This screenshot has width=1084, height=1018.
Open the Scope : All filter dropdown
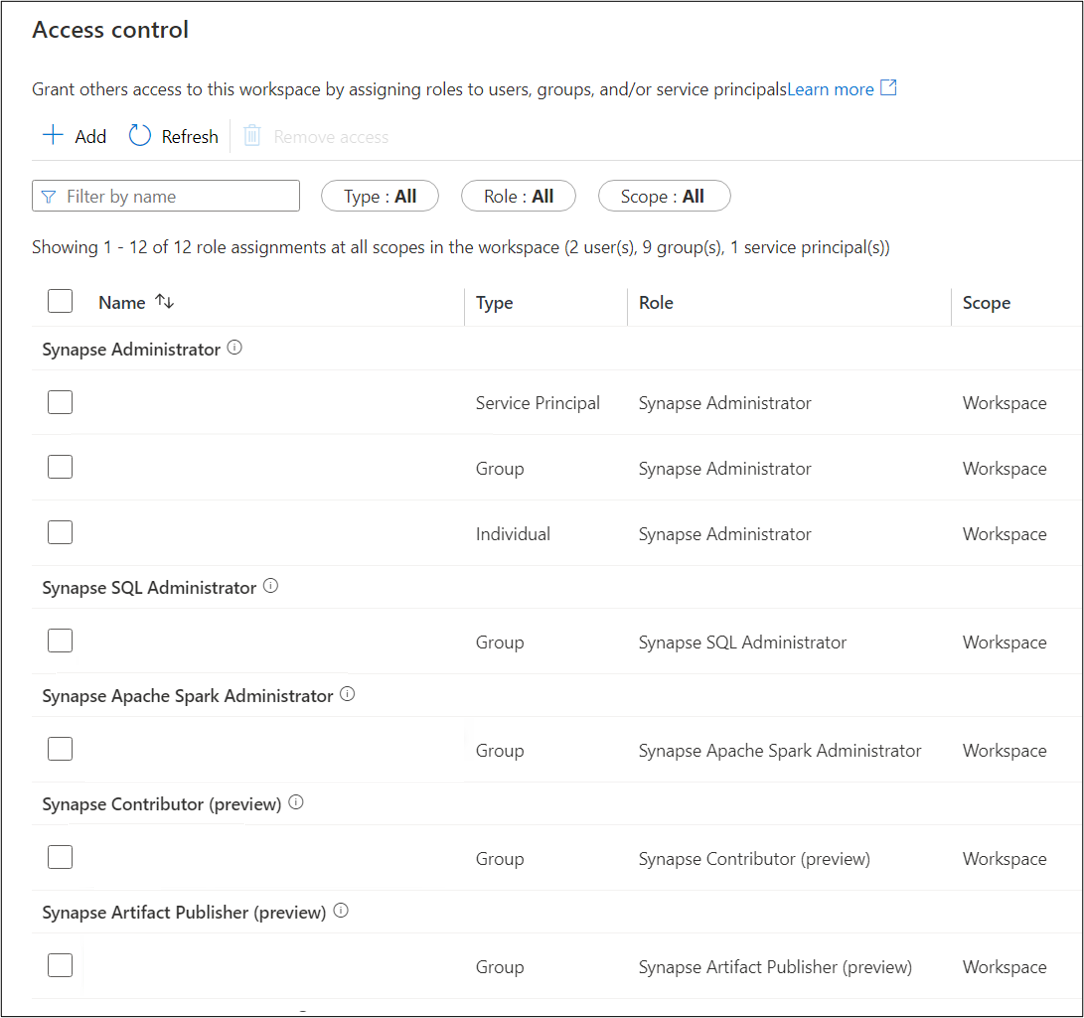coord(664,197)
